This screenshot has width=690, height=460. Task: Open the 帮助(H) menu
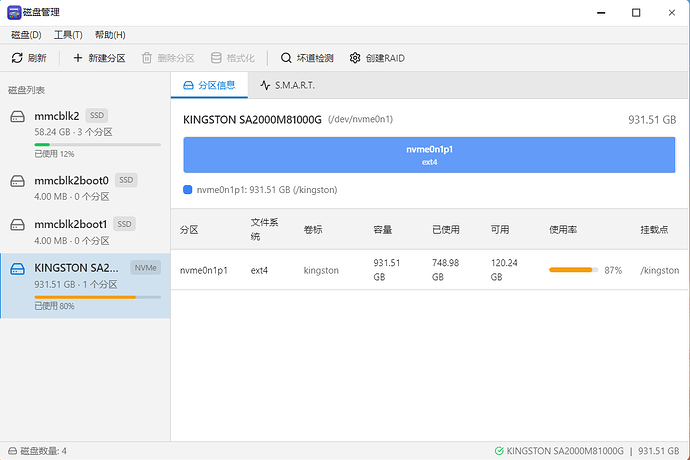110,35
